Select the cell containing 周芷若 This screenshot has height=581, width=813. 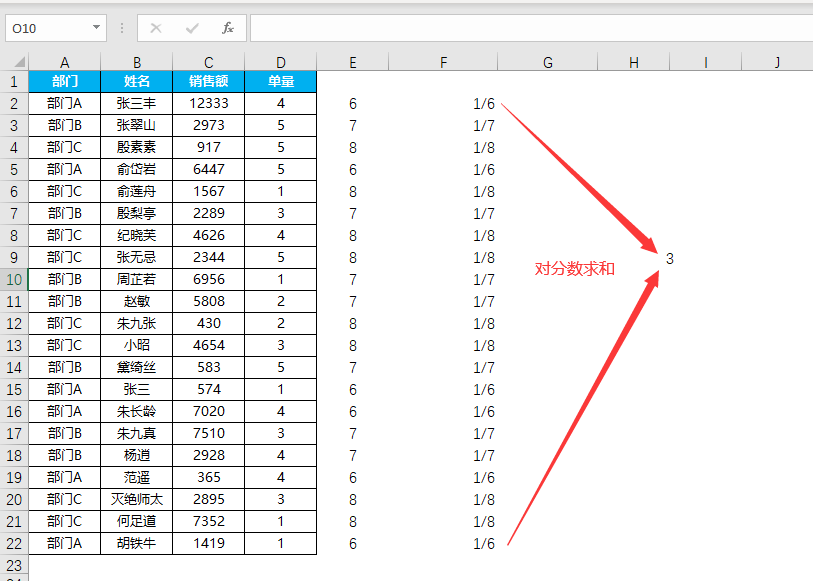point(136,279)
